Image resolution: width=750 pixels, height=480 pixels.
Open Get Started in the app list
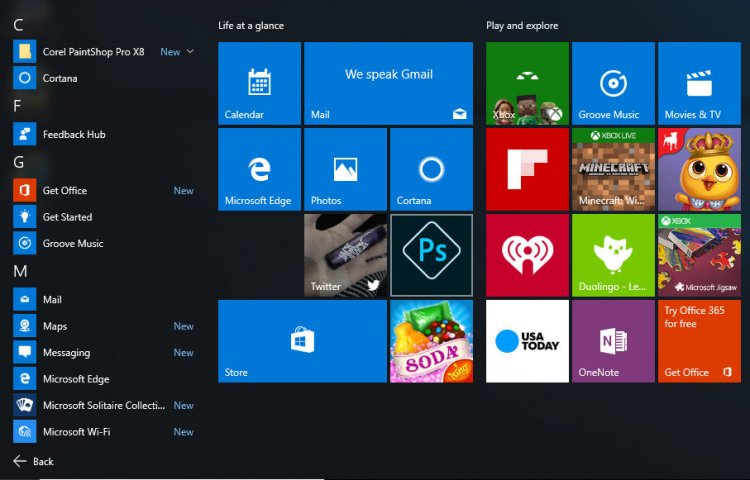point(103,217)
